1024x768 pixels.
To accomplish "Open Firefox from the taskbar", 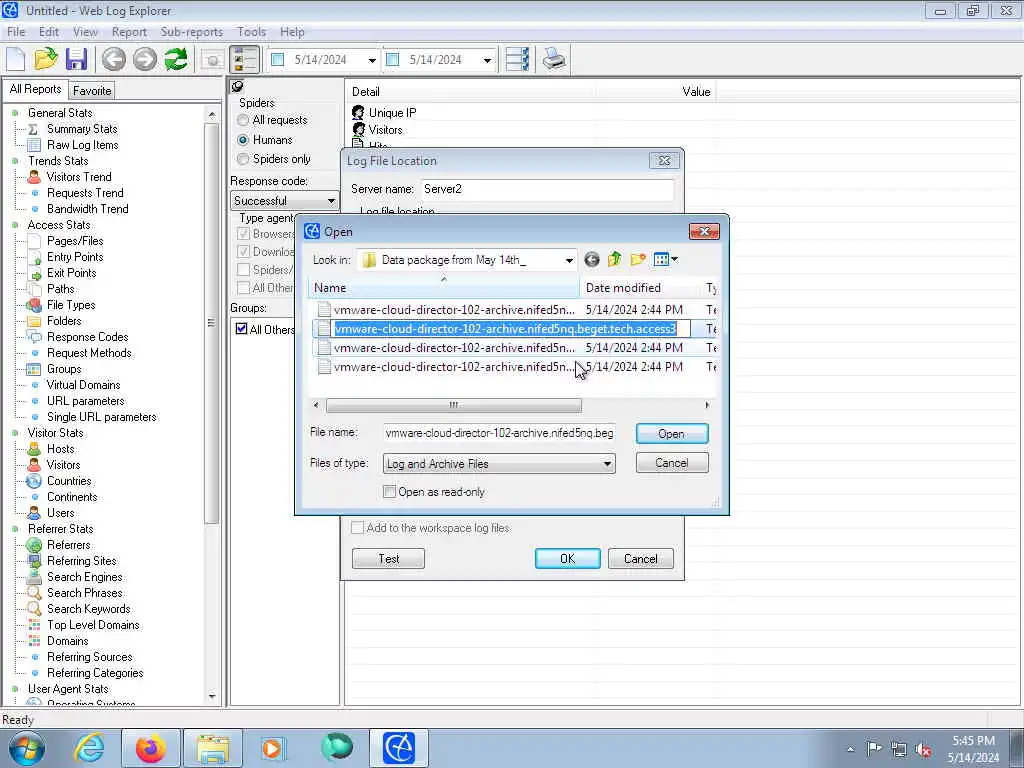I will 151,748.
